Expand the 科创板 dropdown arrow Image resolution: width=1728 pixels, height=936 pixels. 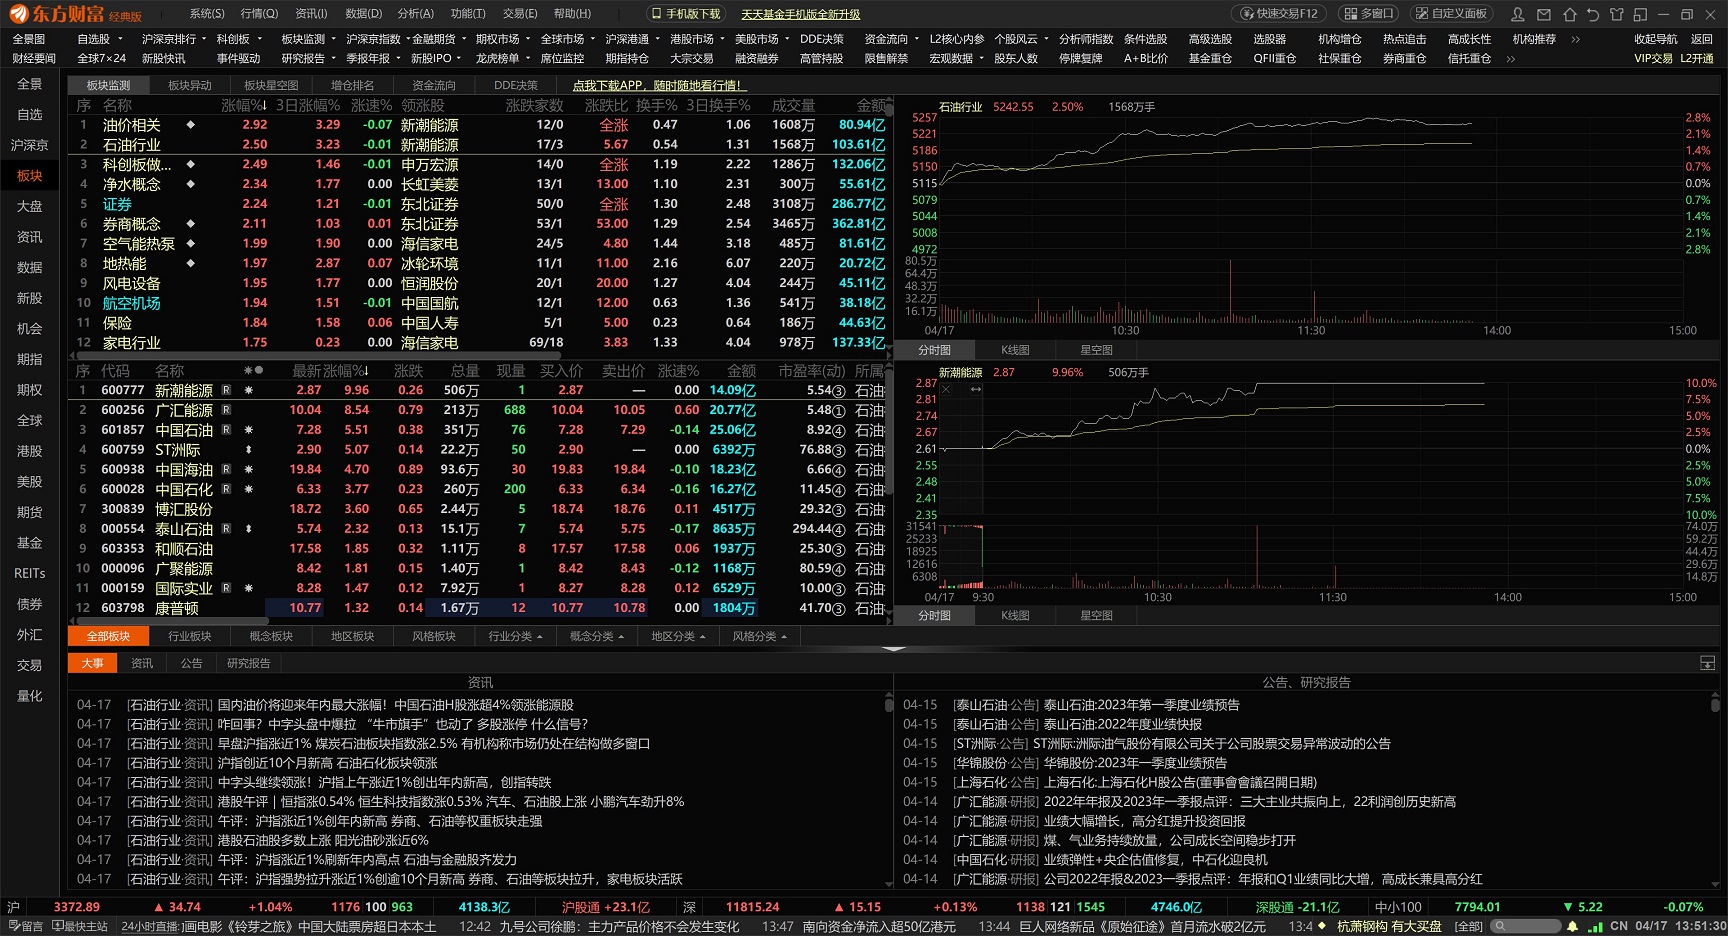coord(260,40)
